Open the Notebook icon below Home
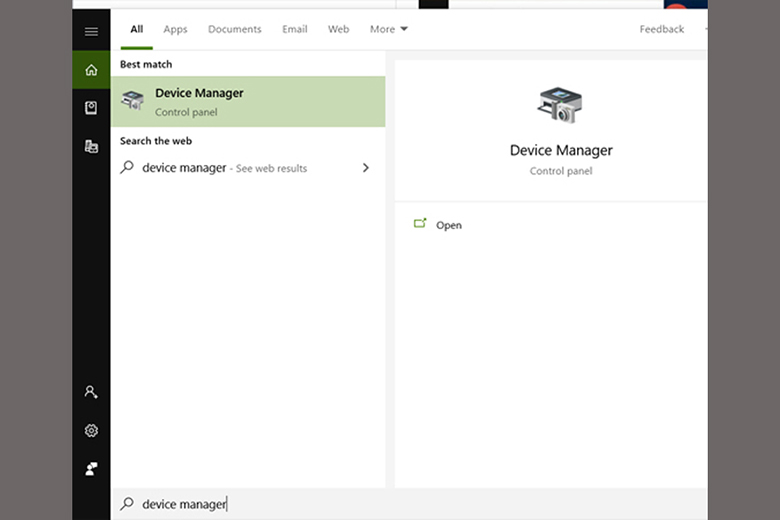 point(91,108)
